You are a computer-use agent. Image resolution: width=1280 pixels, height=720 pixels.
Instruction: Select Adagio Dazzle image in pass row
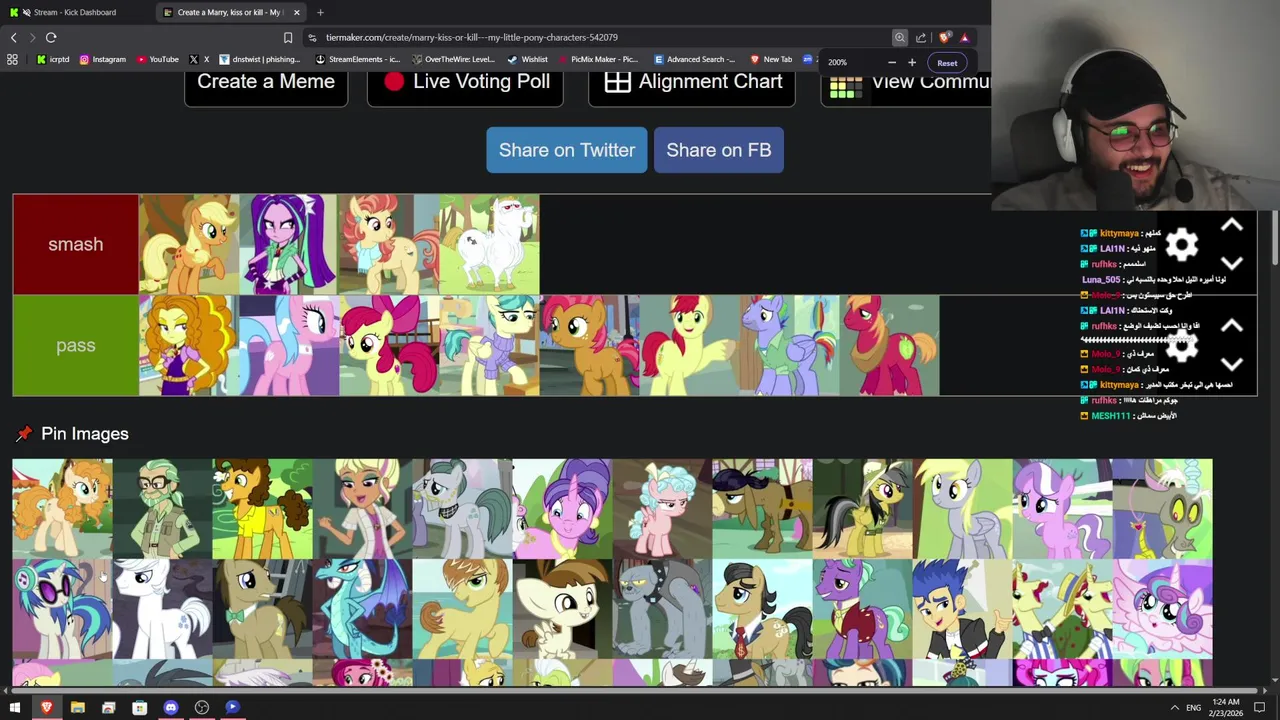pyautogui.click(x=189, y=345)
